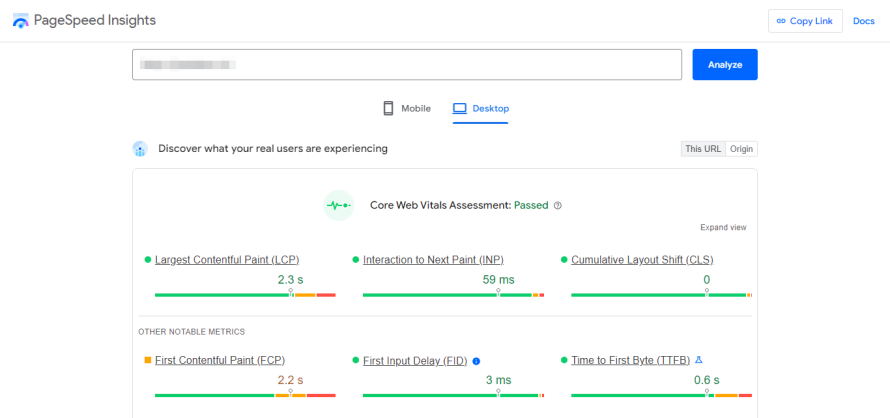Click the FCP distribution bar
Image resolution: width=890 pixels, height=418 pixels.
click(x=245, y=395)
